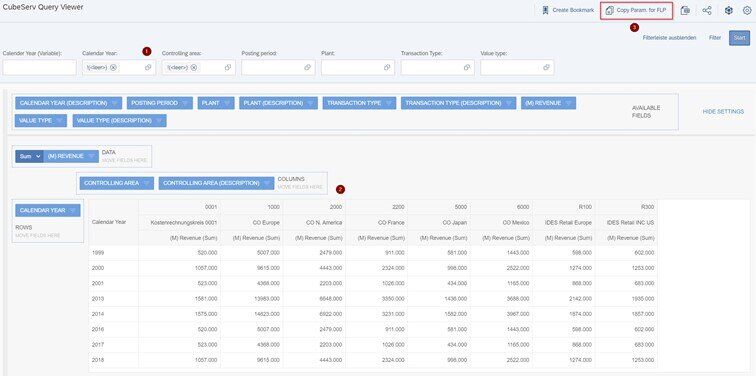Click cell value 13983.000
756x376 pixels.
(x=267, y=299)
